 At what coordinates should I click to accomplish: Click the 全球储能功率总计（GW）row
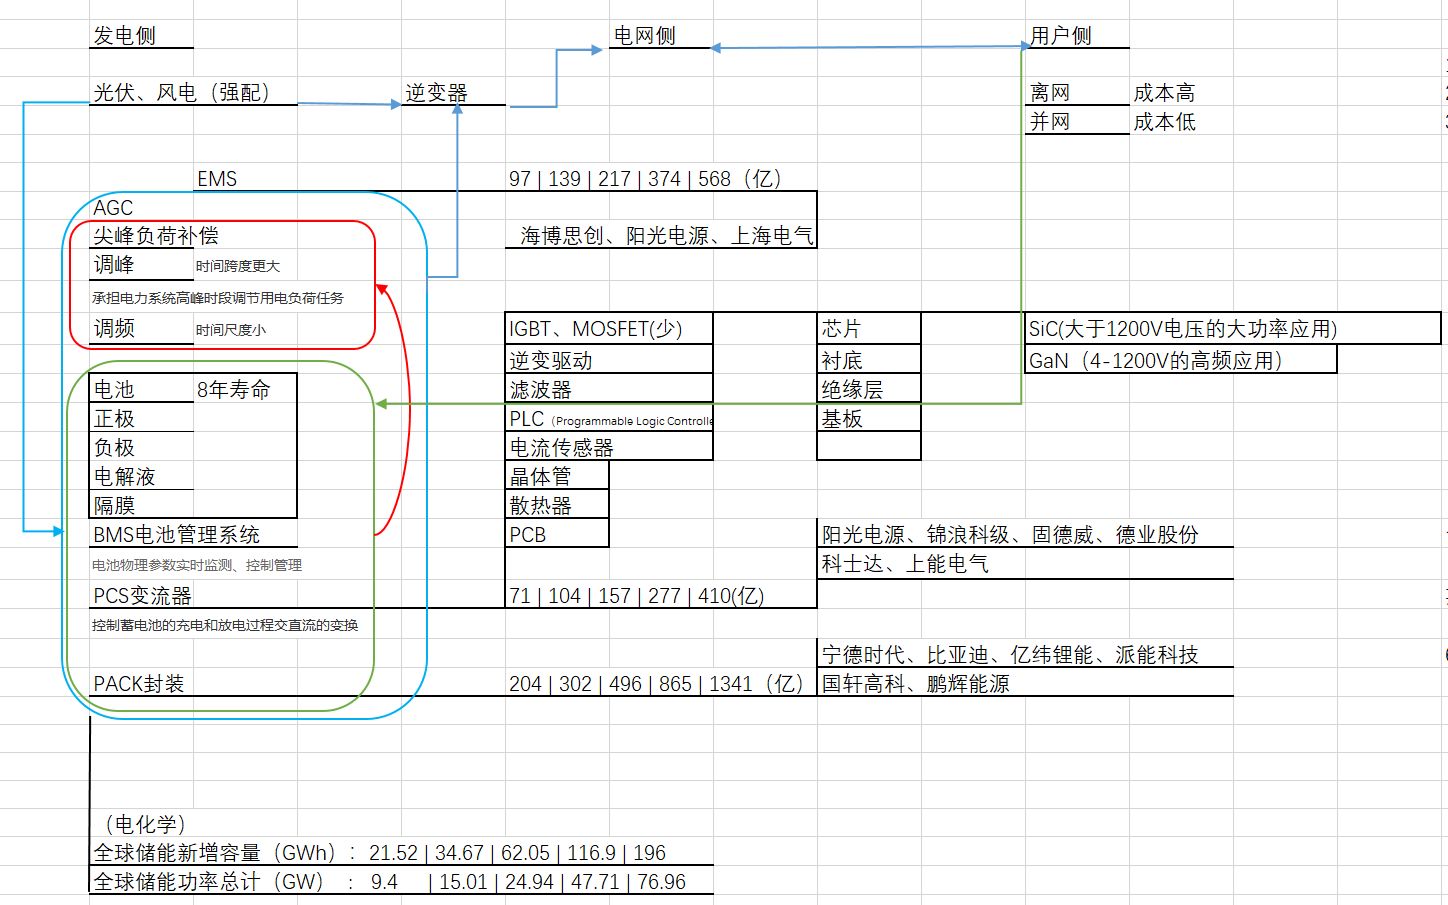(390, 882)
